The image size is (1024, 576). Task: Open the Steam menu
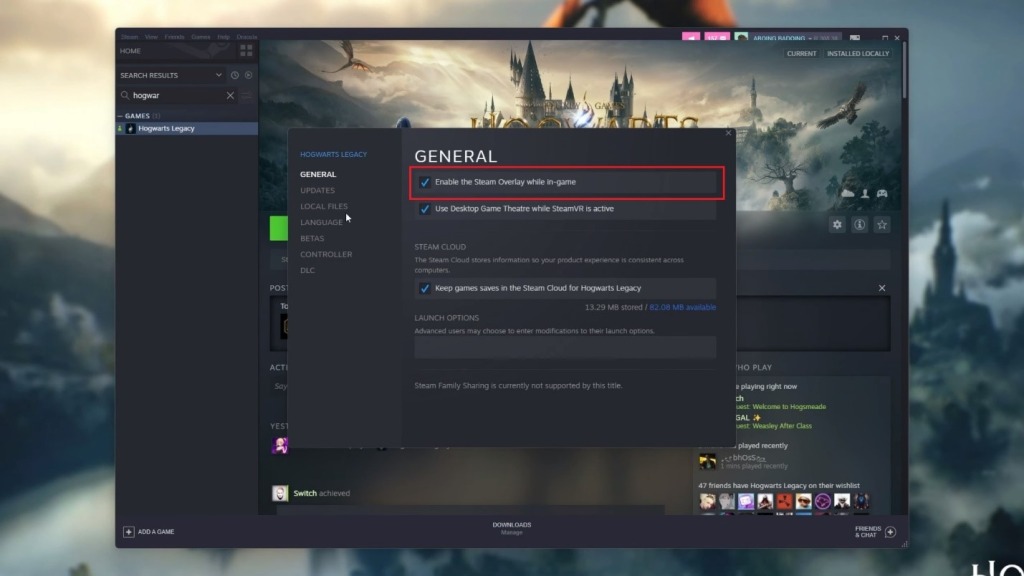pyautogui.click(x=129, y=37)
